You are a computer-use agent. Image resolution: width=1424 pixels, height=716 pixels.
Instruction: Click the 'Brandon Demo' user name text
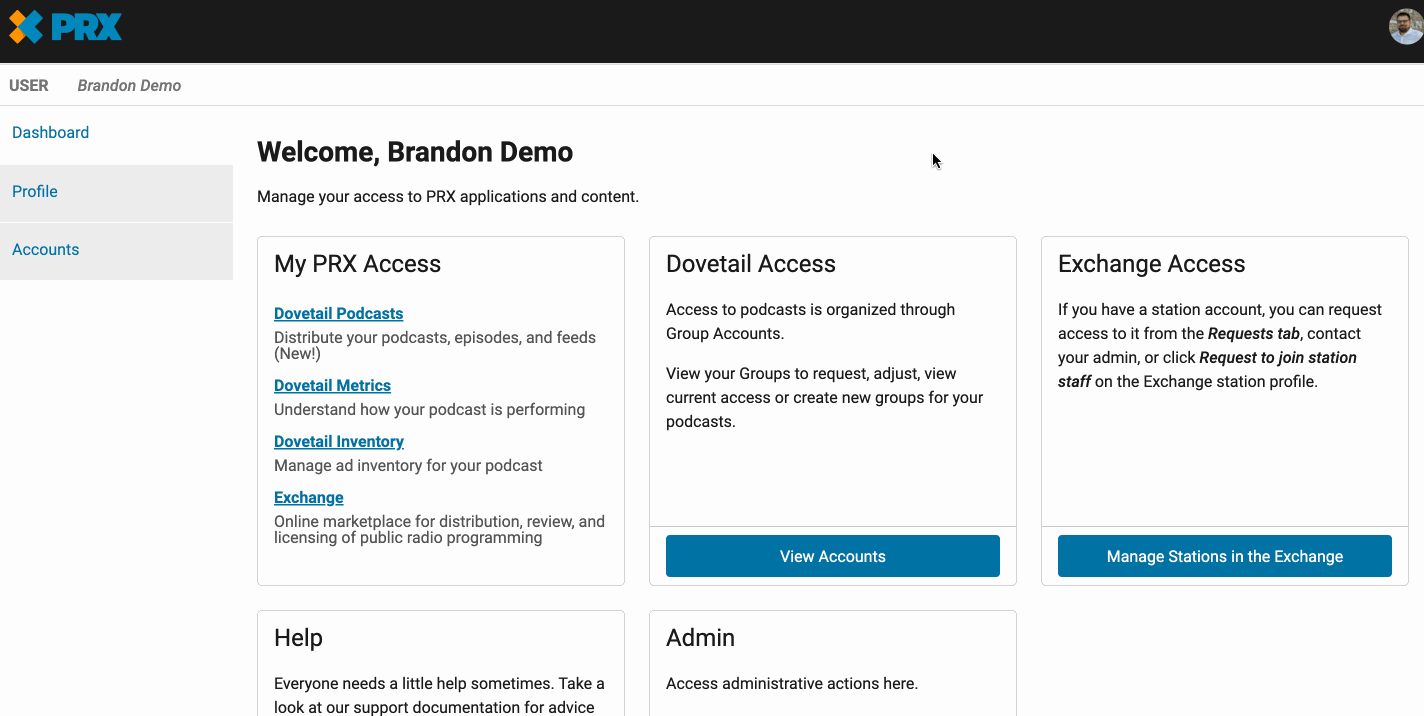coord(129,86)
